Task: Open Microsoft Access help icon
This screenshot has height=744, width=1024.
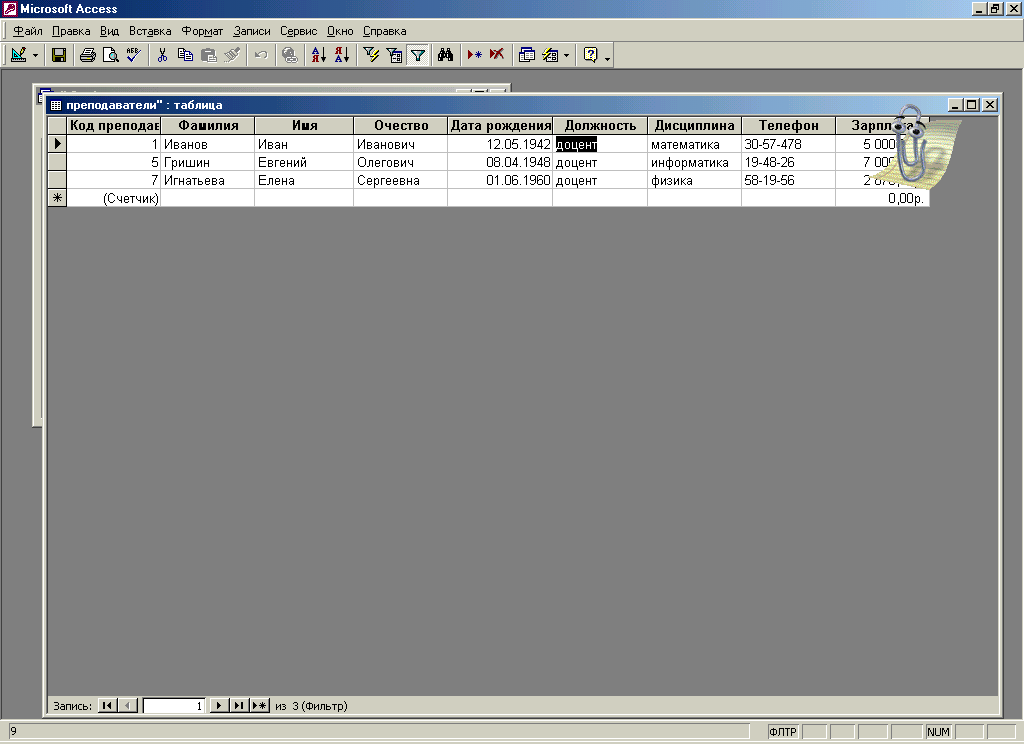Action: point(590,55)
